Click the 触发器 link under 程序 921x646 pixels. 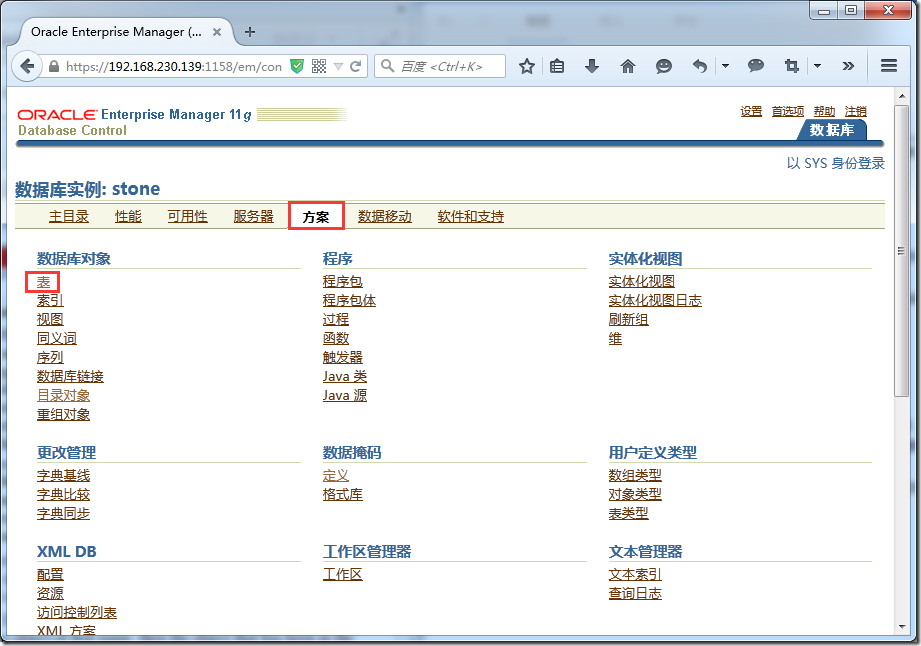coord(343,358)
